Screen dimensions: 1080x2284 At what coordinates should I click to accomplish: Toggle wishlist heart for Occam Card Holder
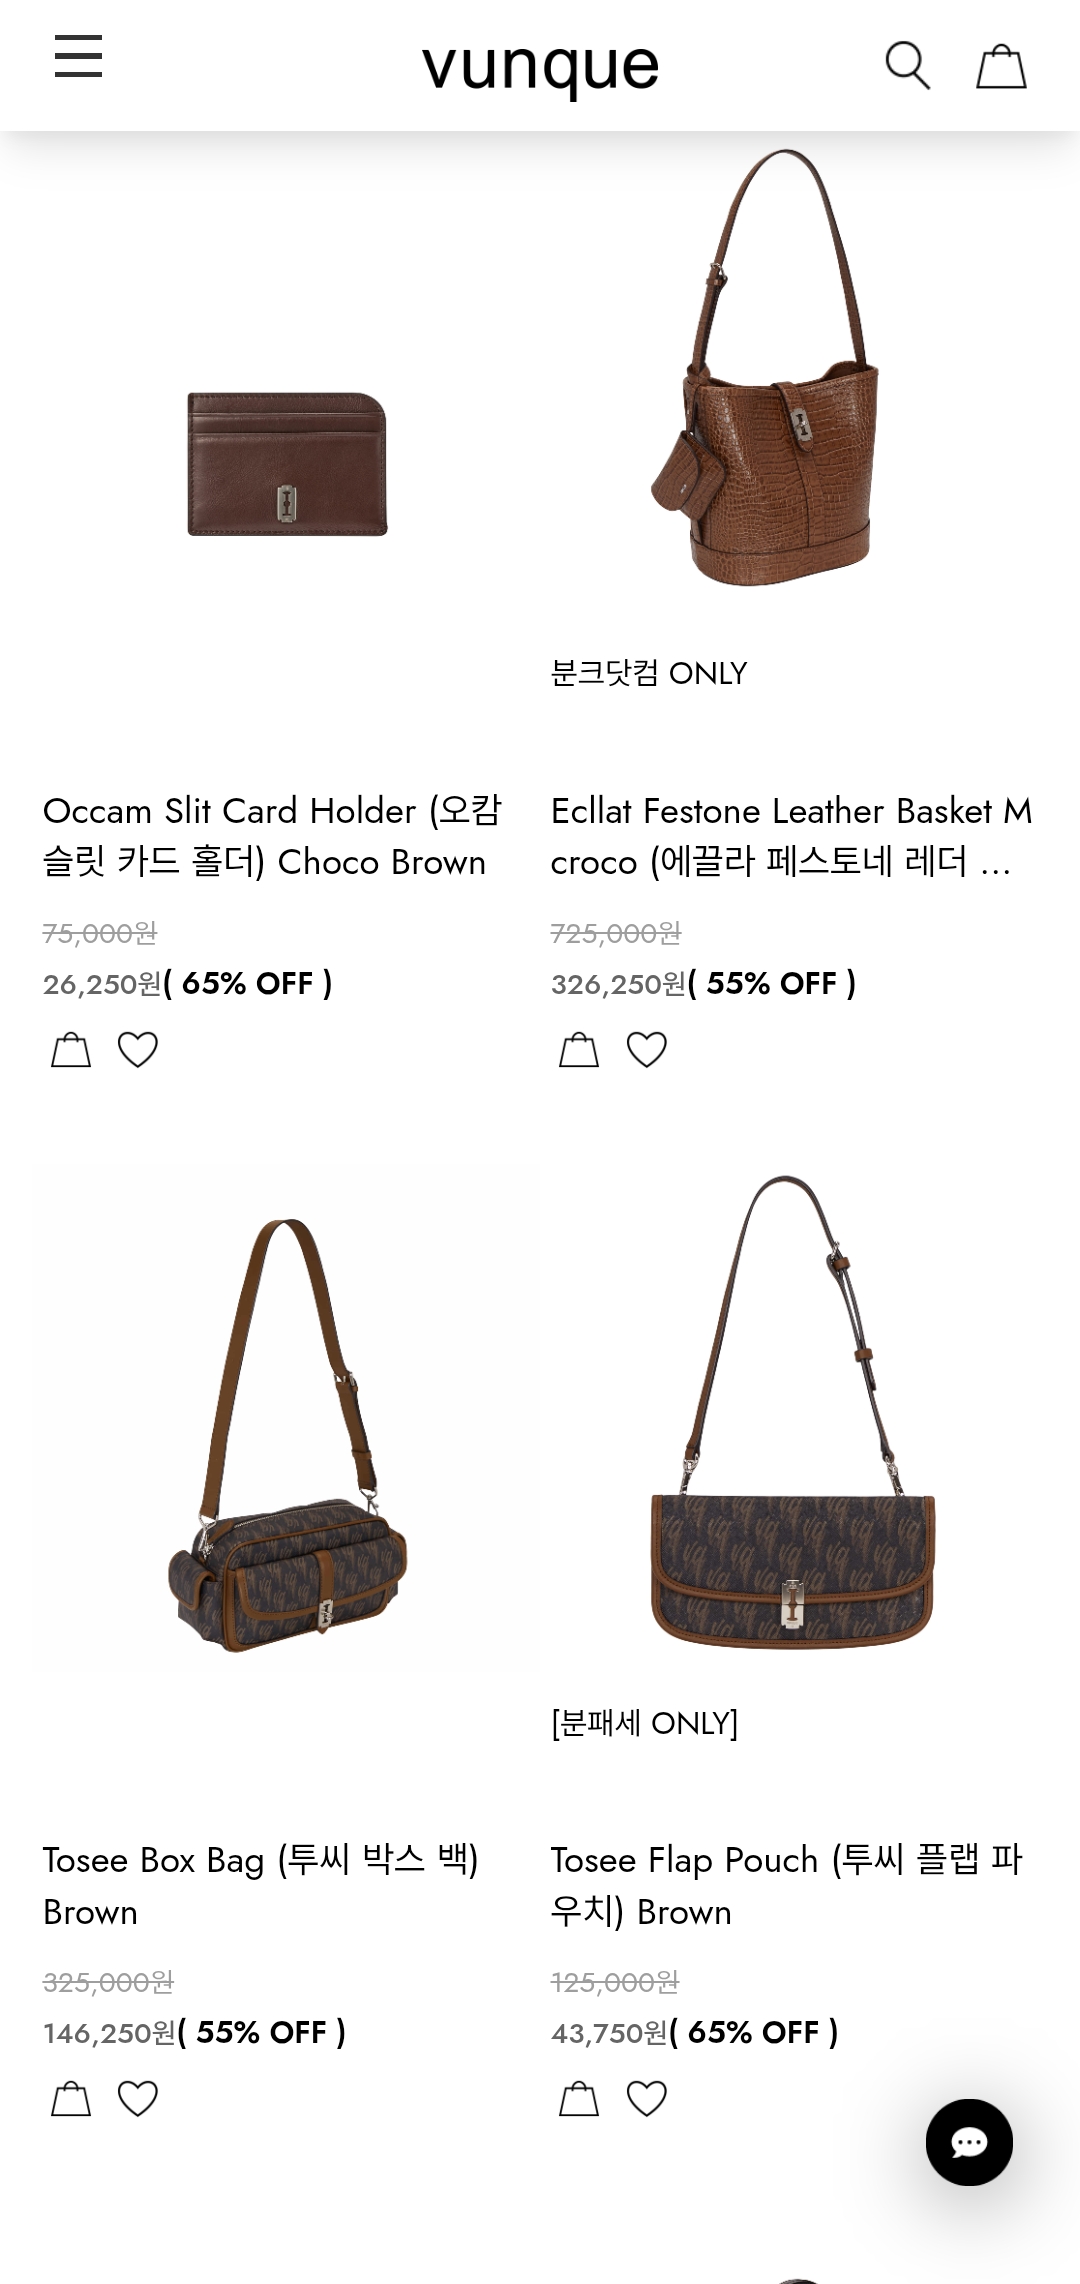point(138,1049)
